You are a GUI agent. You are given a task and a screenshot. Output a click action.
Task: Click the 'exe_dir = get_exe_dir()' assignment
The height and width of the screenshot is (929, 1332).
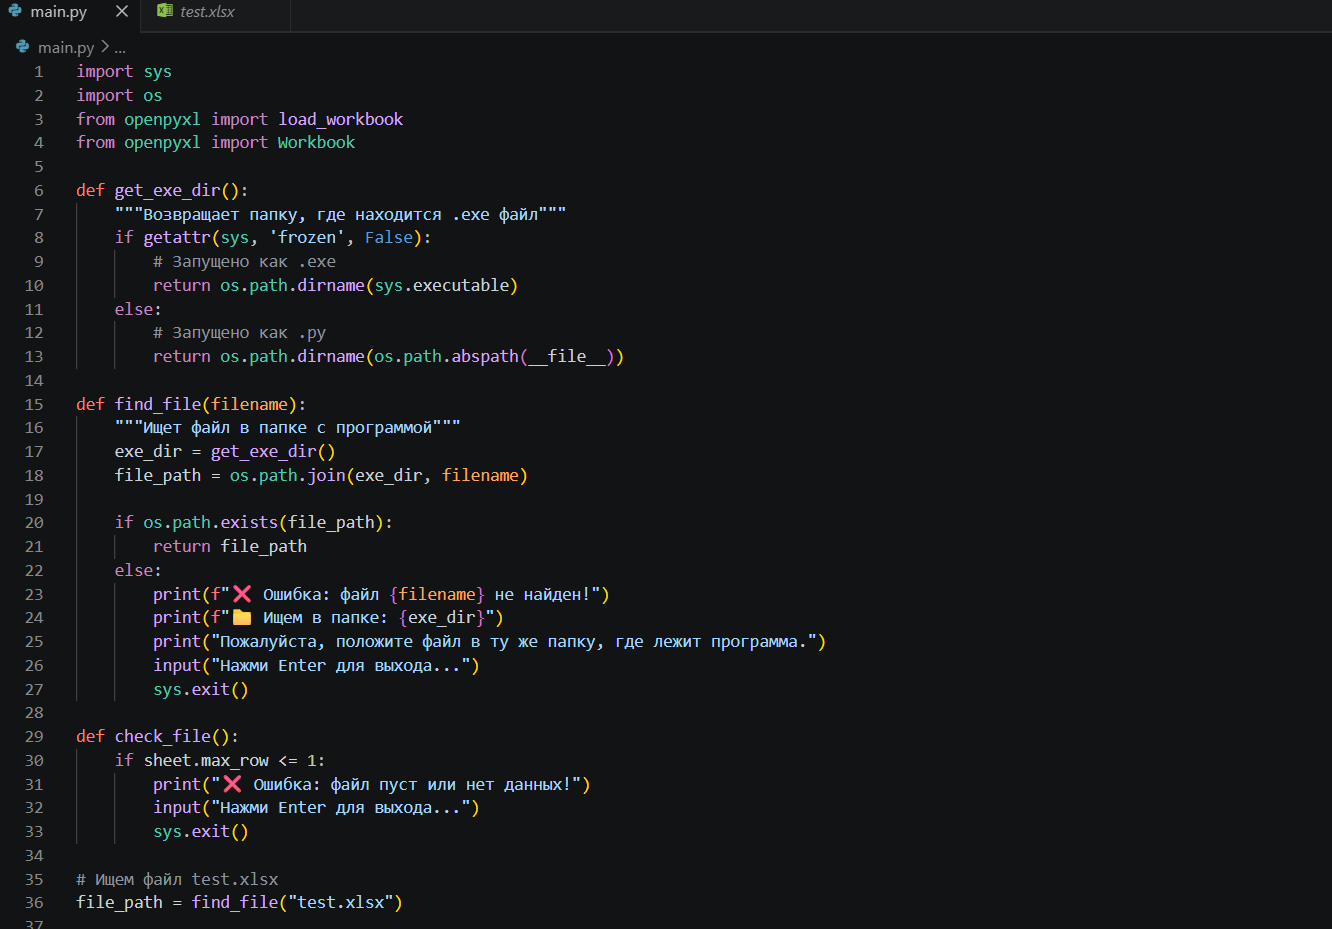pyautogui.click(x=225, y=451)
